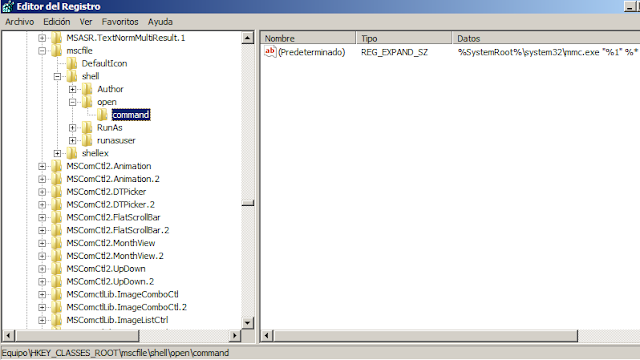Expand the runasuser key

point(73,140)
